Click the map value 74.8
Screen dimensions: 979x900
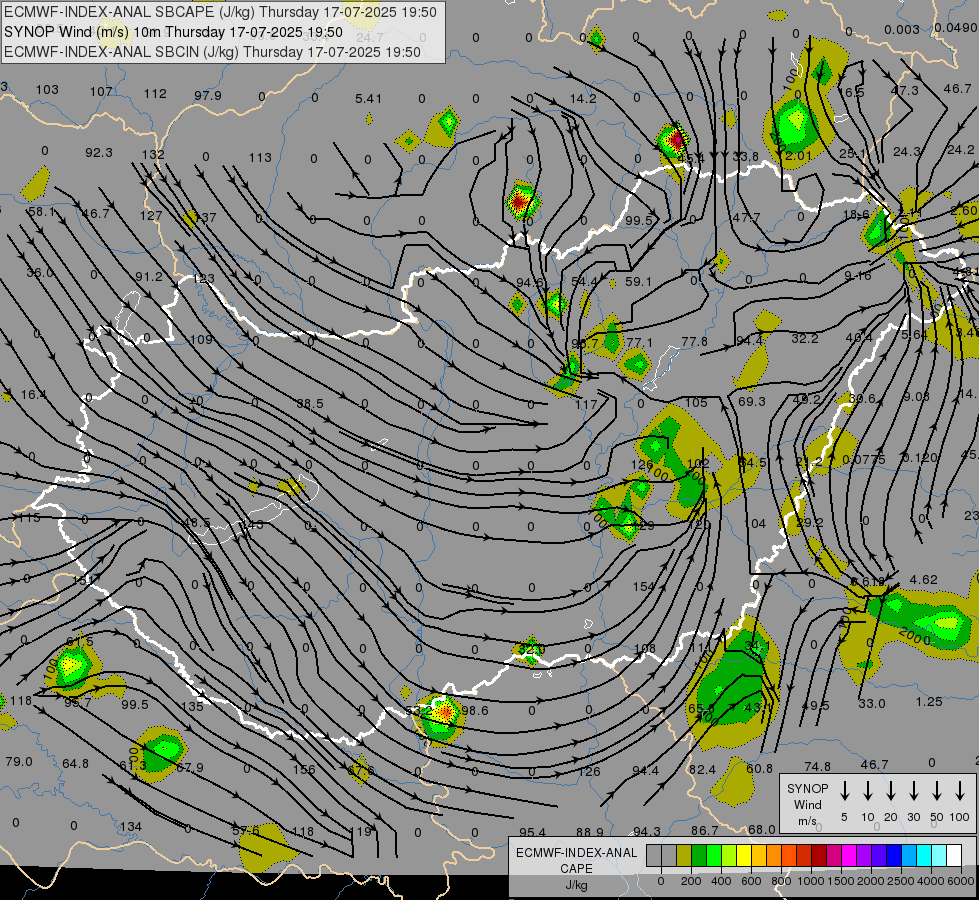(817, 766)
